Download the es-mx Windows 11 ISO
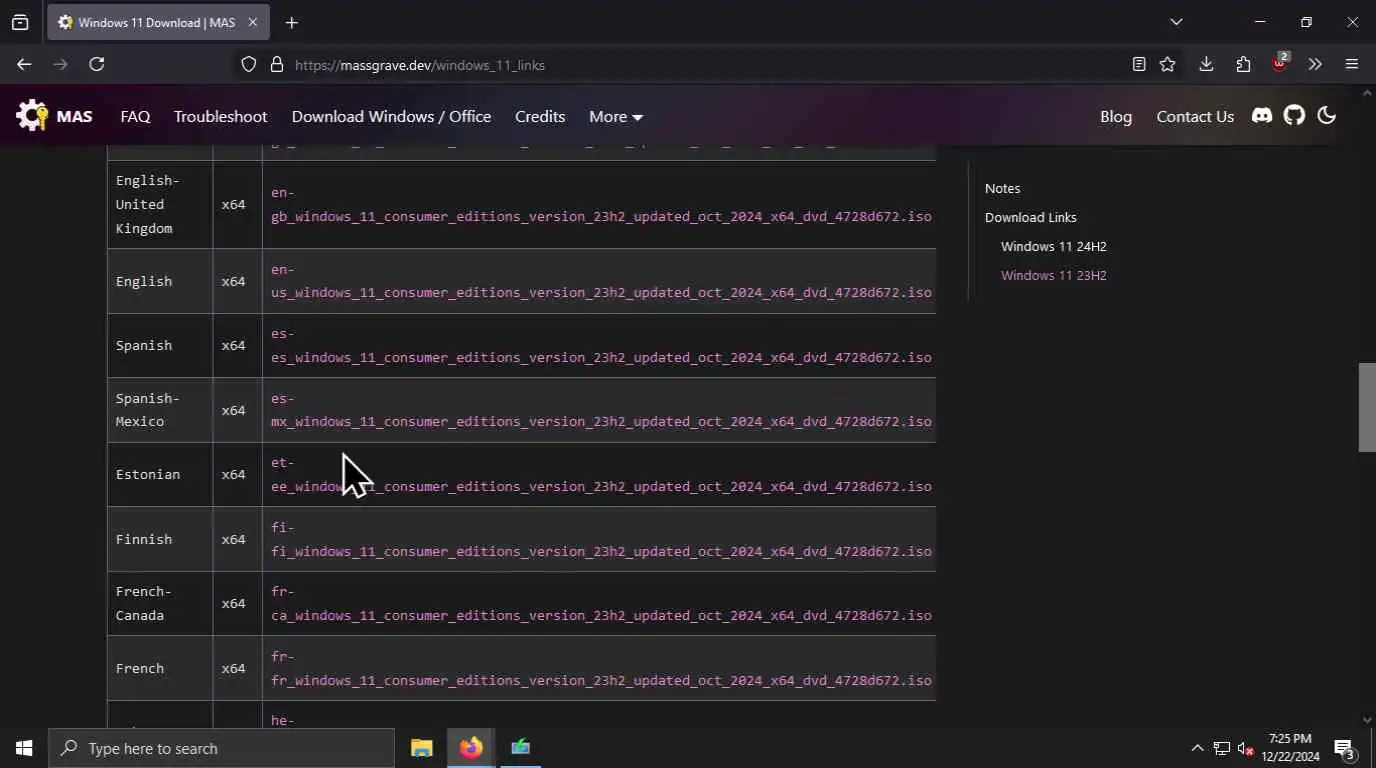This screenshot has width=1376, height=768. point(601,410)
